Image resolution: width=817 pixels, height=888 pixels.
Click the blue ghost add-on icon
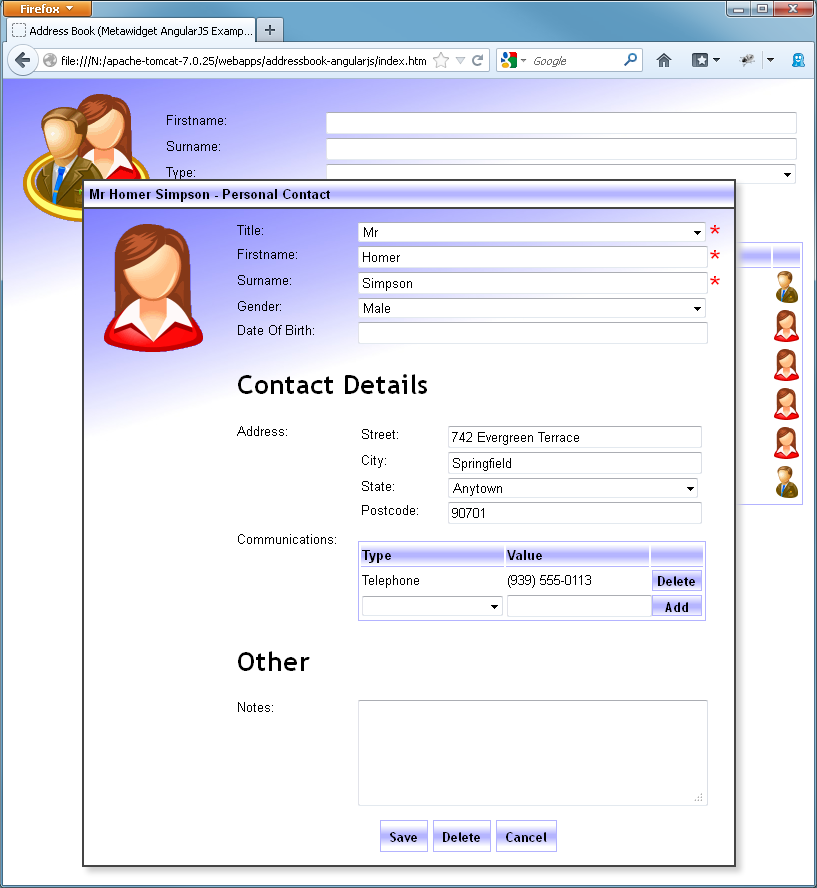pyautogui.click(x=798, y=61)
